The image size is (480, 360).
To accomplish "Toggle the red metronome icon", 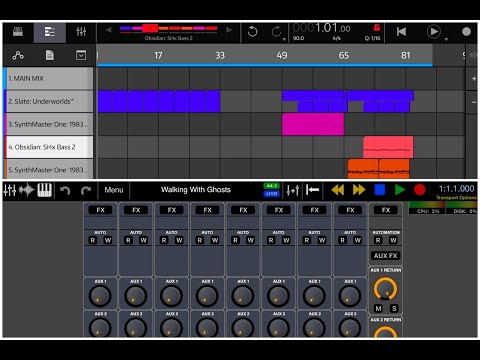I will (x=377, y=28).
